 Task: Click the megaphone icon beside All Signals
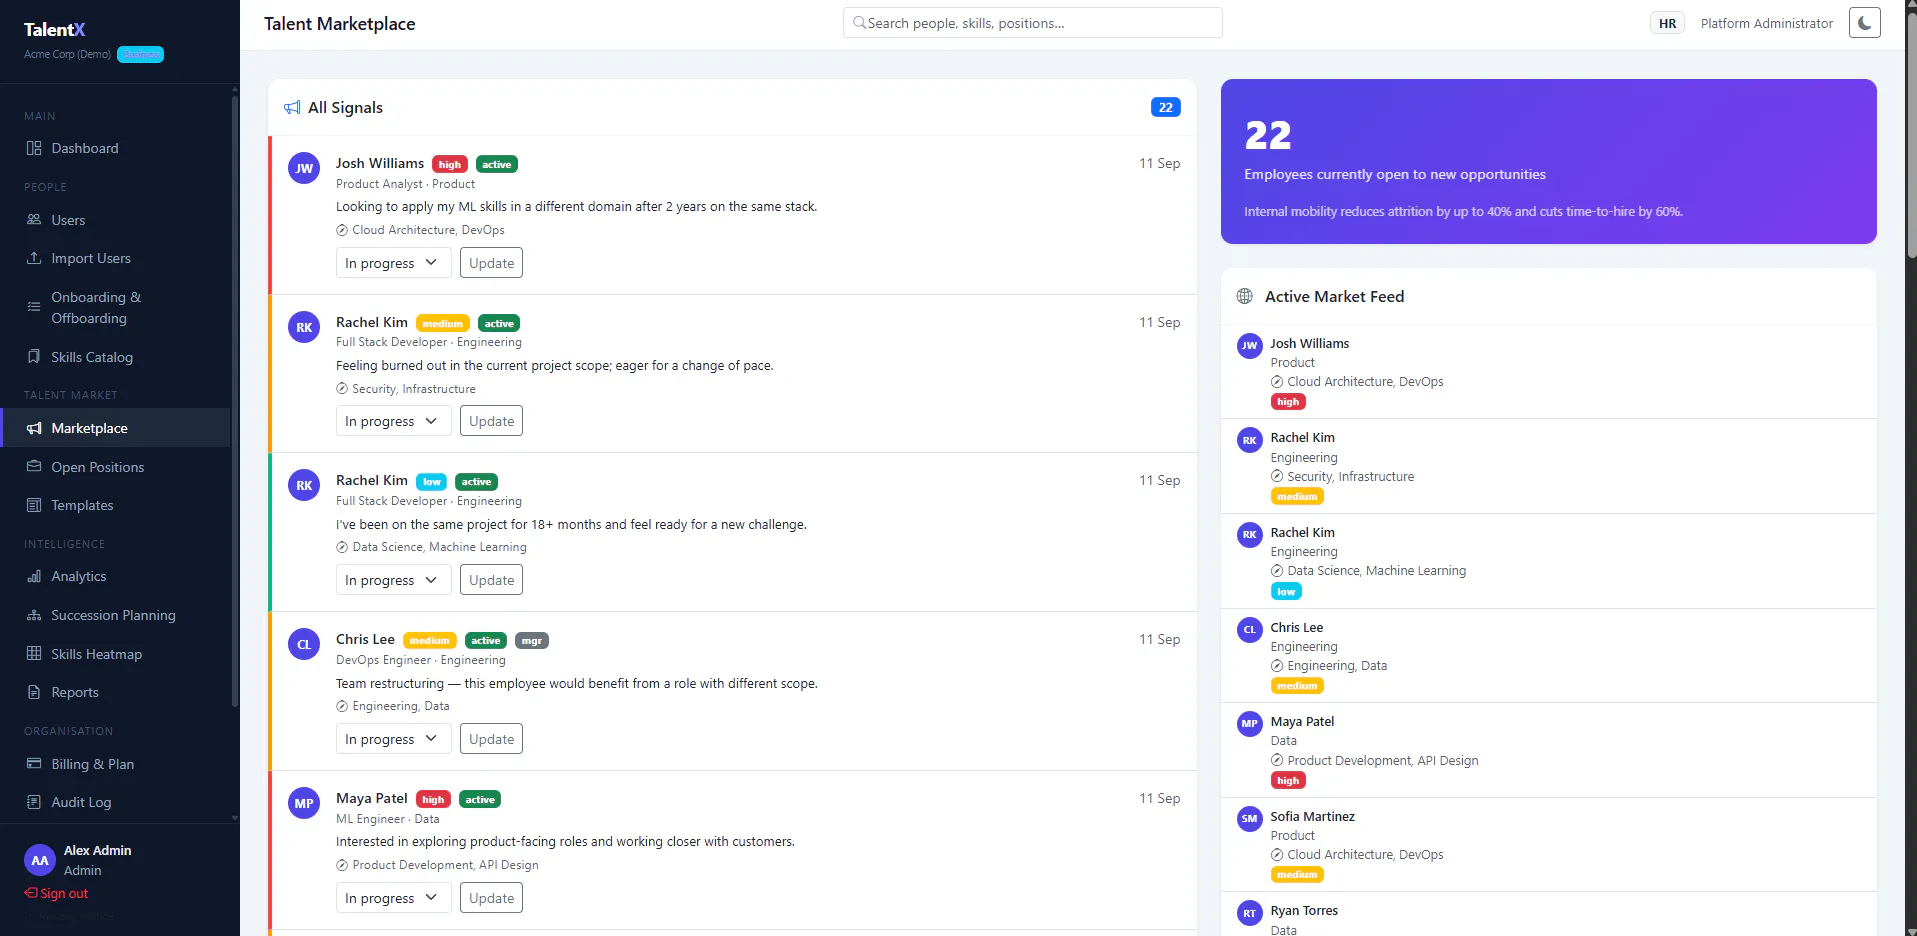tap(292, 107)
